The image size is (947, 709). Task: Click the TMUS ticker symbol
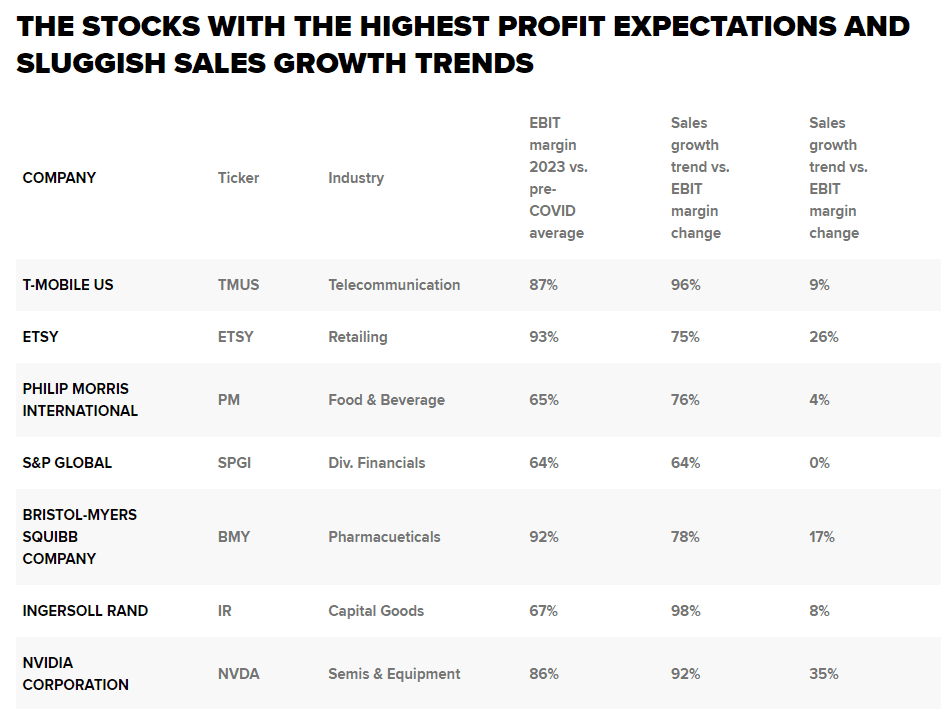point(238,285)
